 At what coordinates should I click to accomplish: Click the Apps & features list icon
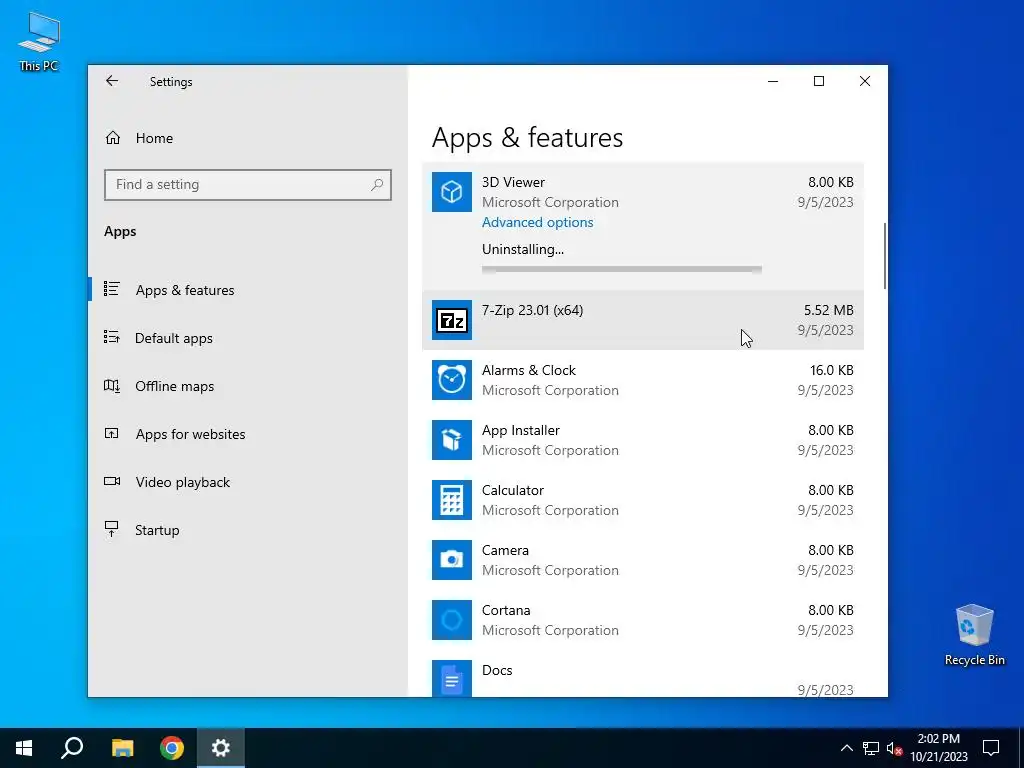[112, 289]
